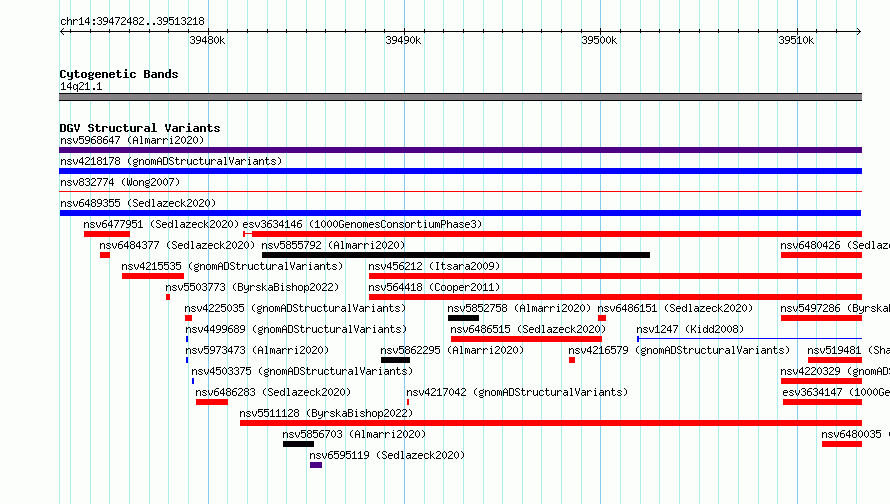This screenshot has height=504, width=890.
Task: Select blue bar under nsv6489355
Action: click(460, 213)
